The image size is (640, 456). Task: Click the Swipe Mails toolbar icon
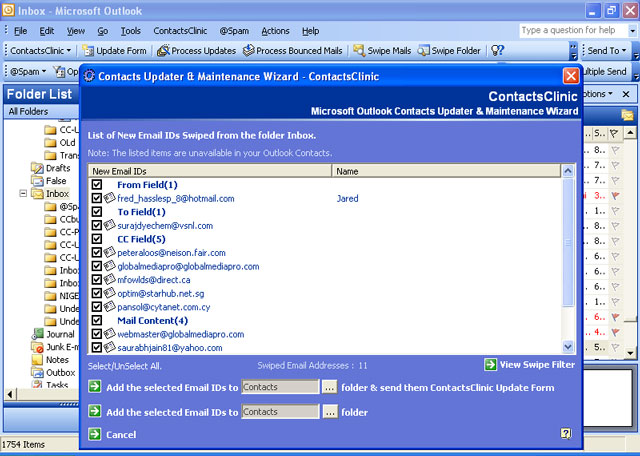(x=359, y=50)
